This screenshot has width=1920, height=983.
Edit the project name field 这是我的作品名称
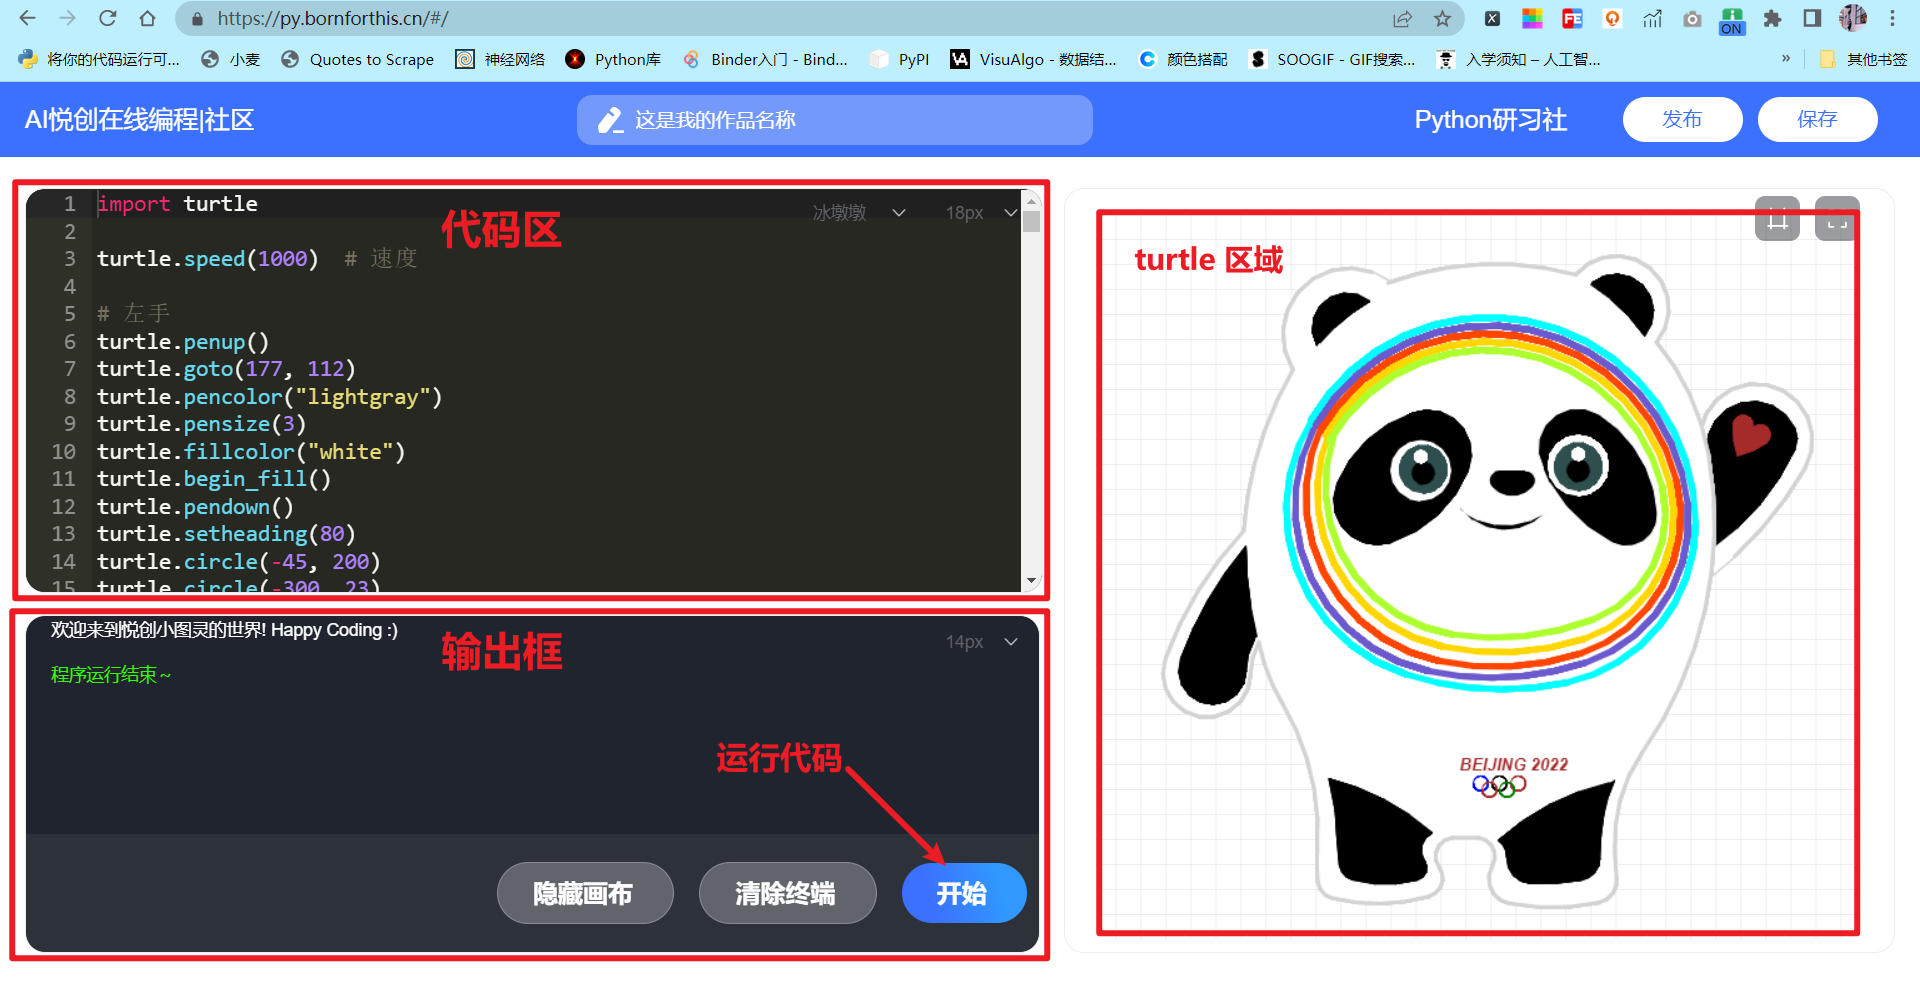coord(835,120)
